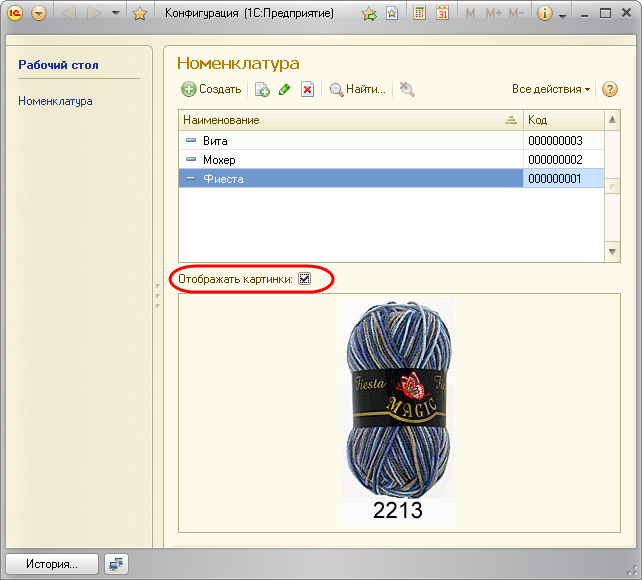The height and width of the screenshot is (580, 642).
Task: Open the Все действия dropdown menu
Action: coord(551,89)
